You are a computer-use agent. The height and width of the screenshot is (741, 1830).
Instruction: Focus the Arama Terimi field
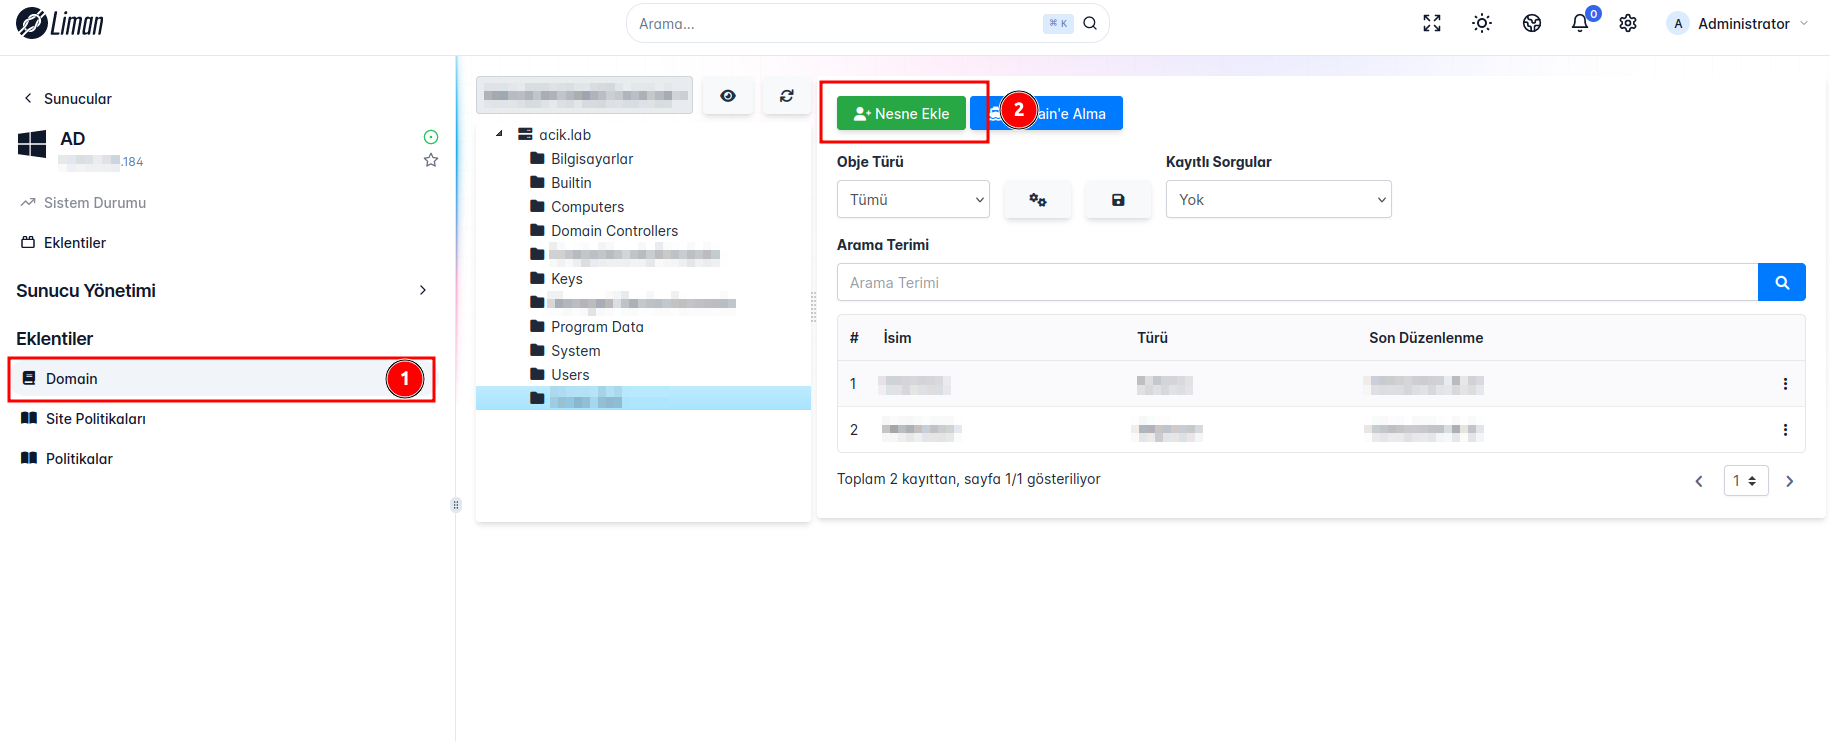click(x=1297, y=282)
